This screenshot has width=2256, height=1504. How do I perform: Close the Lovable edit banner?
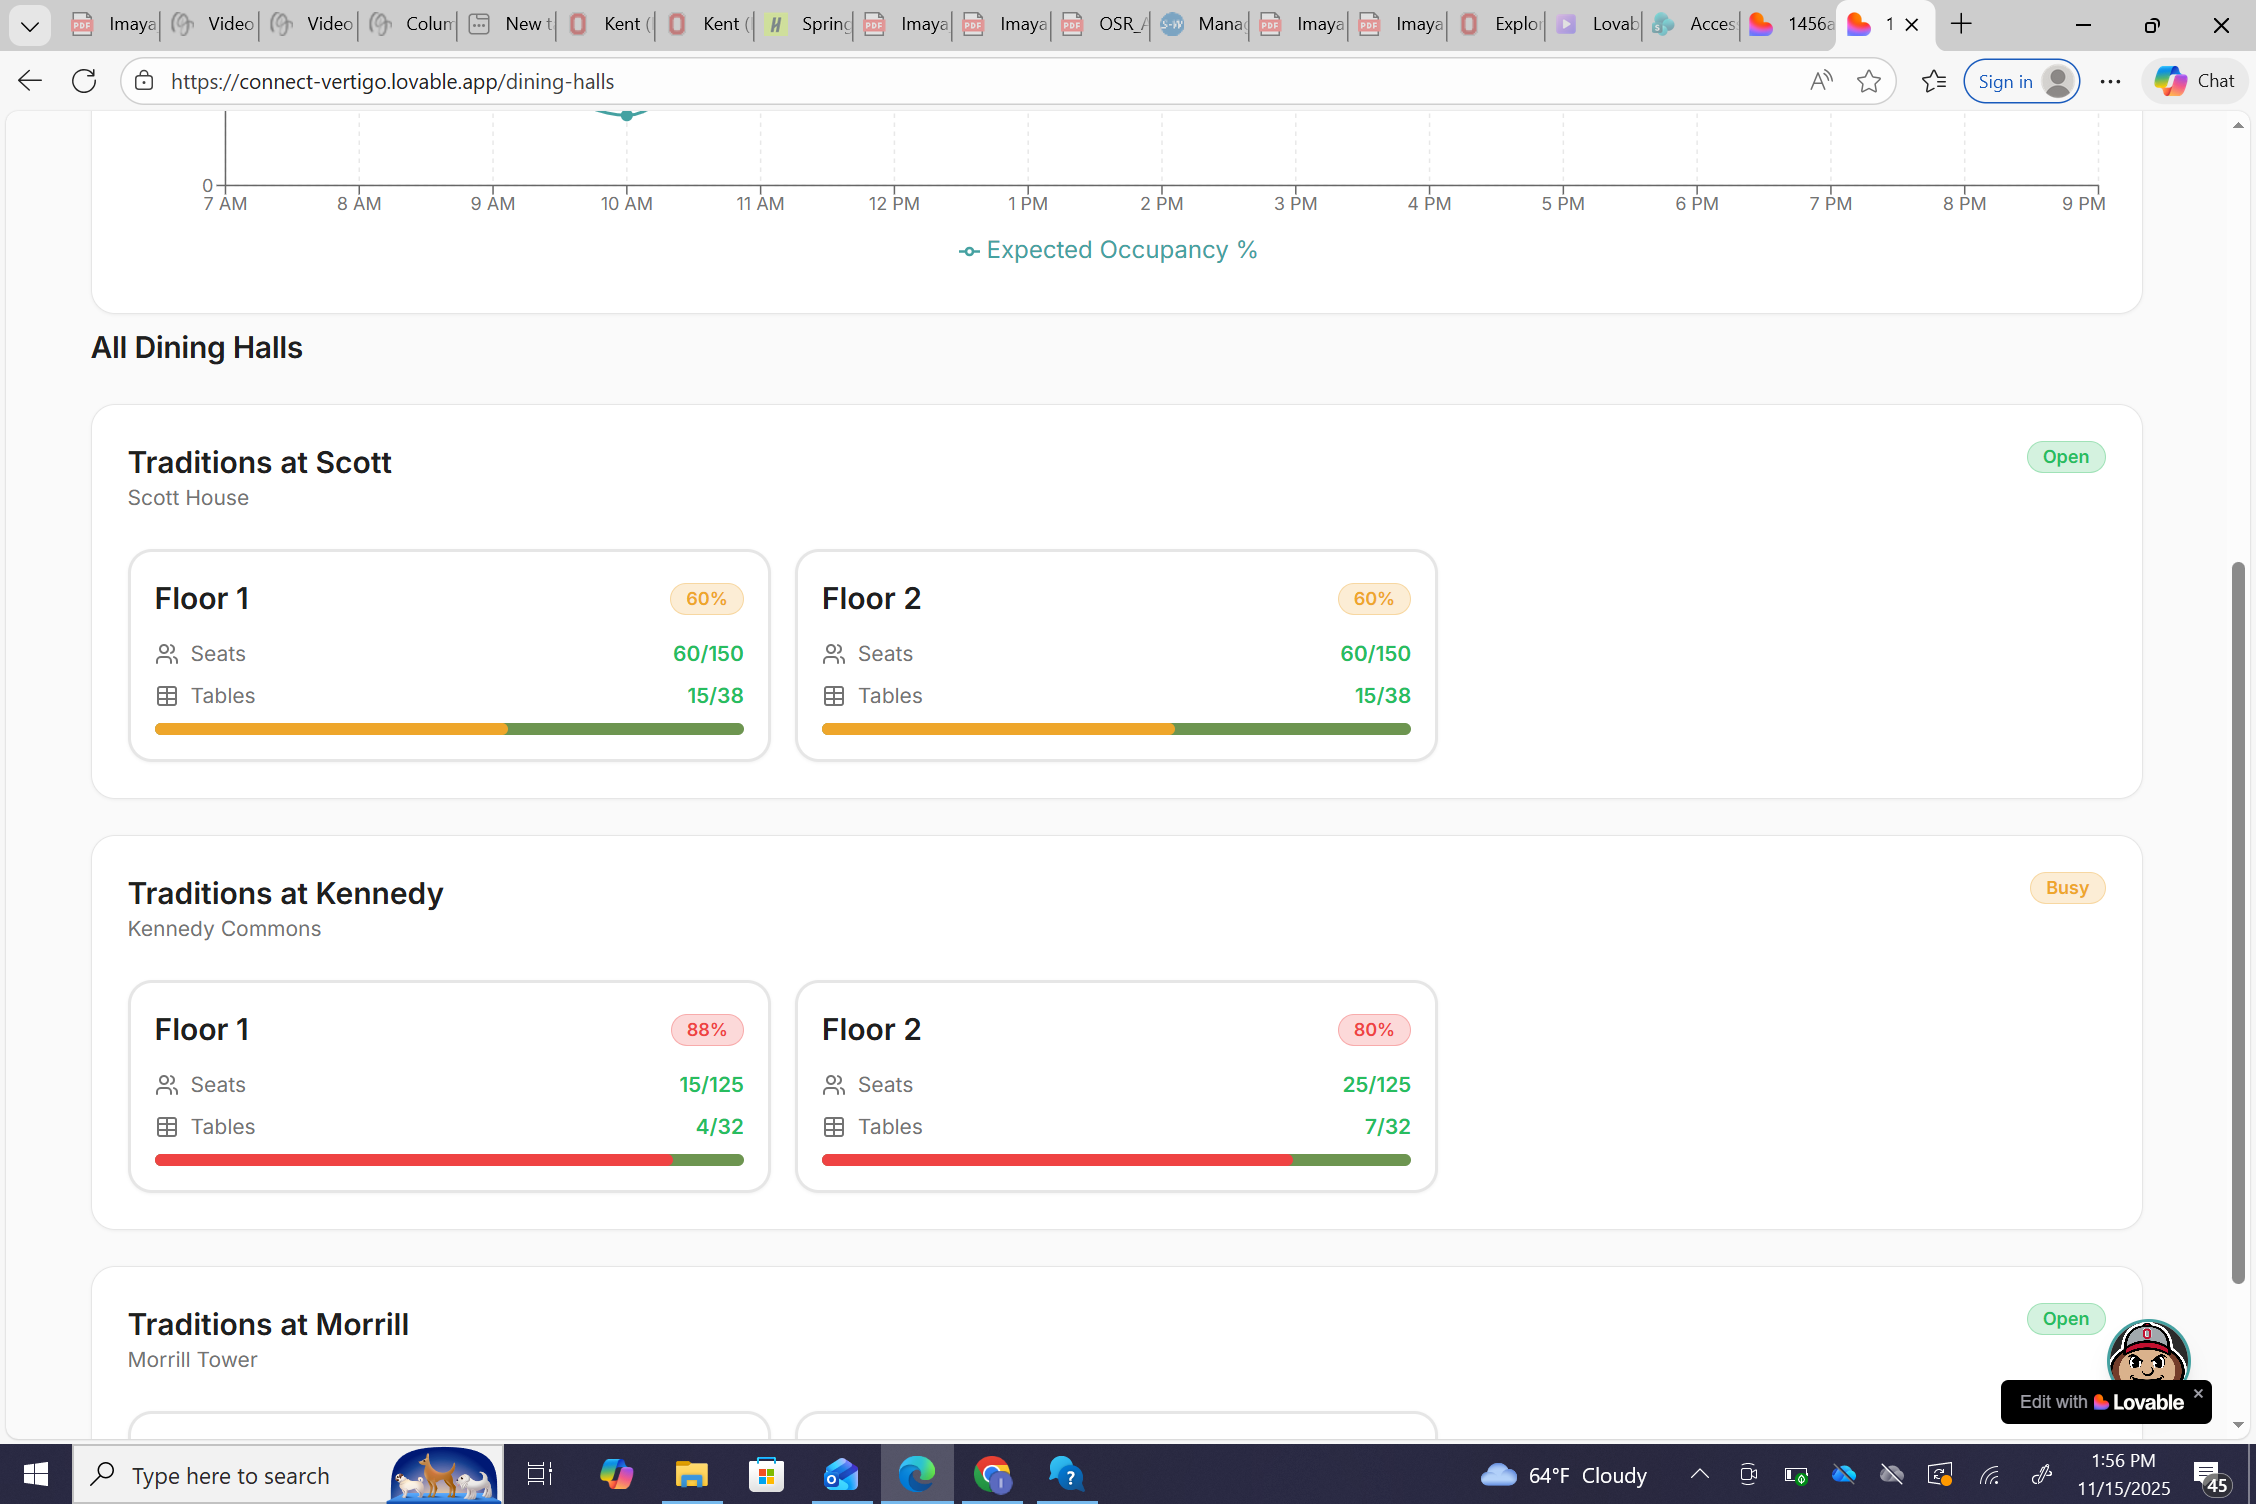[x=2198, y=1392]
